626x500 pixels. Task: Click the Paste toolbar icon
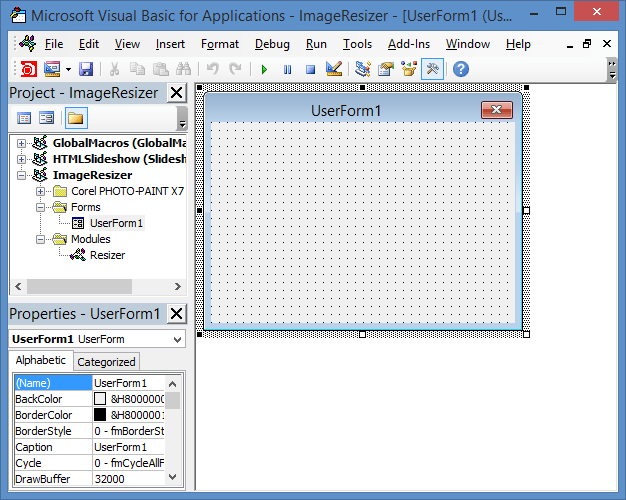click(x=160, y=69)
